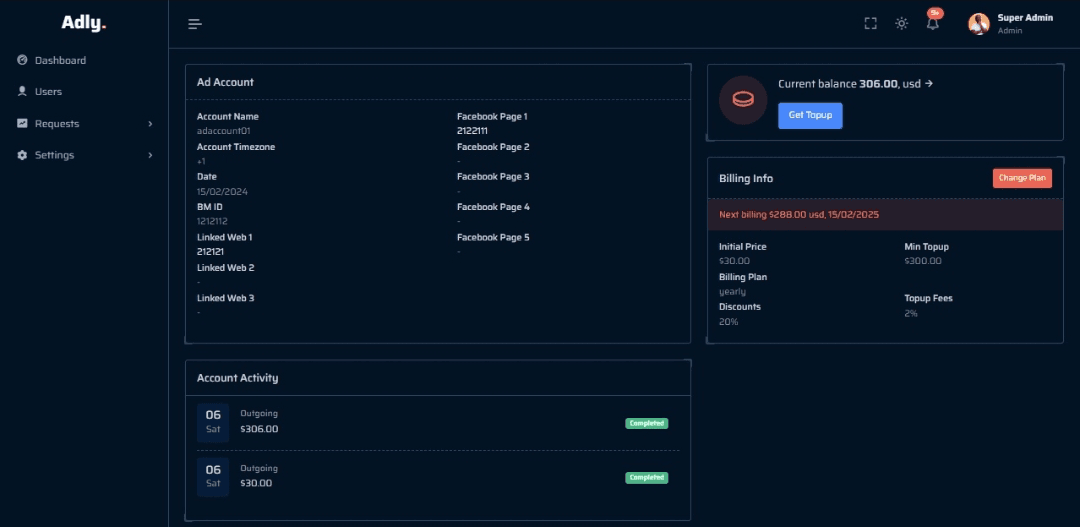Click the Settings gear icon
Viewport: 1080px width, 527px height.
pos(22,155)
